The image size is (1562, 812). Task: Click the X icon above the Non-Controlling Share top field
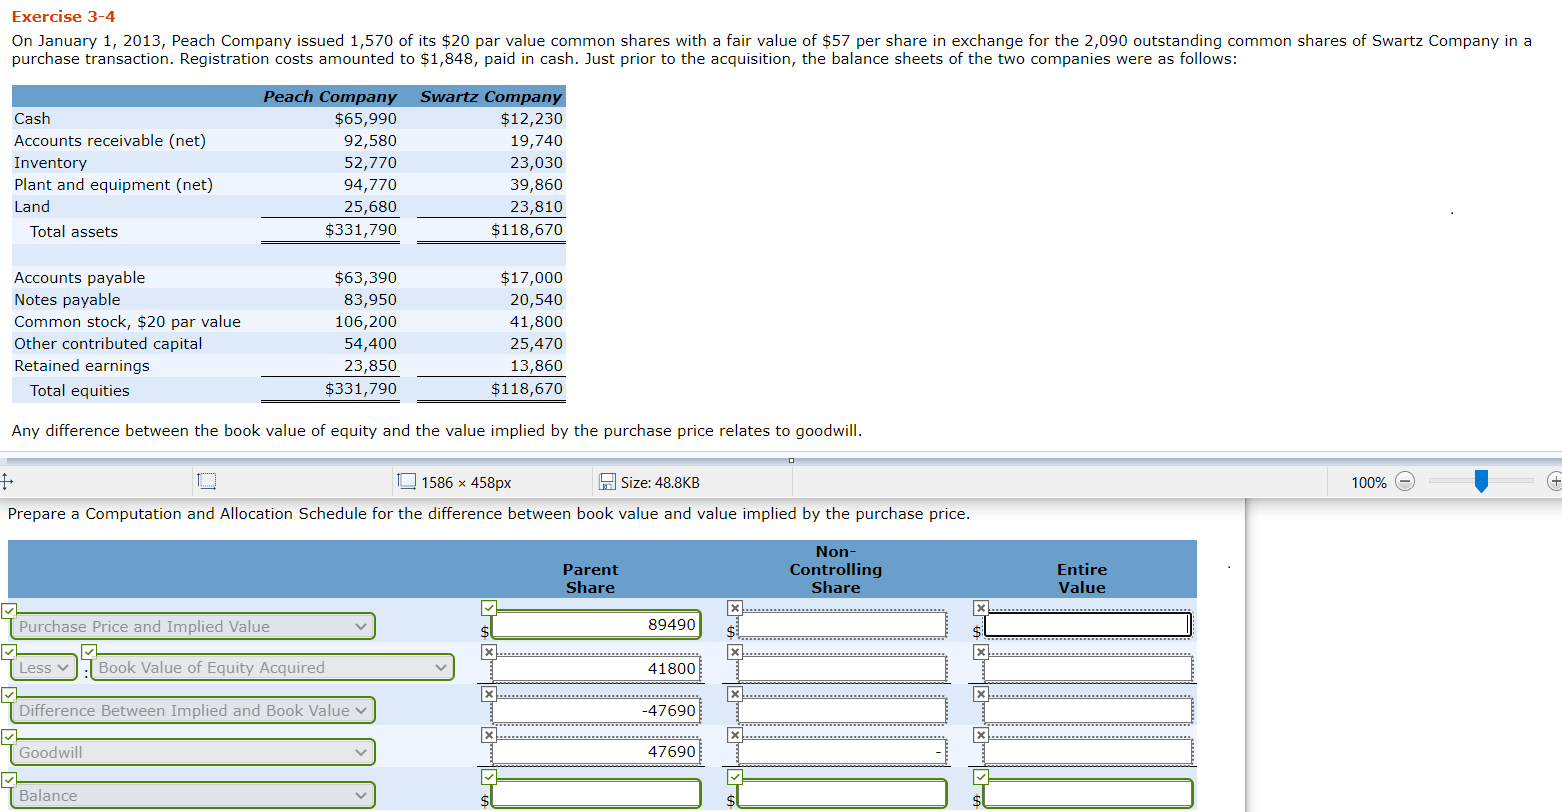(734, 607)
